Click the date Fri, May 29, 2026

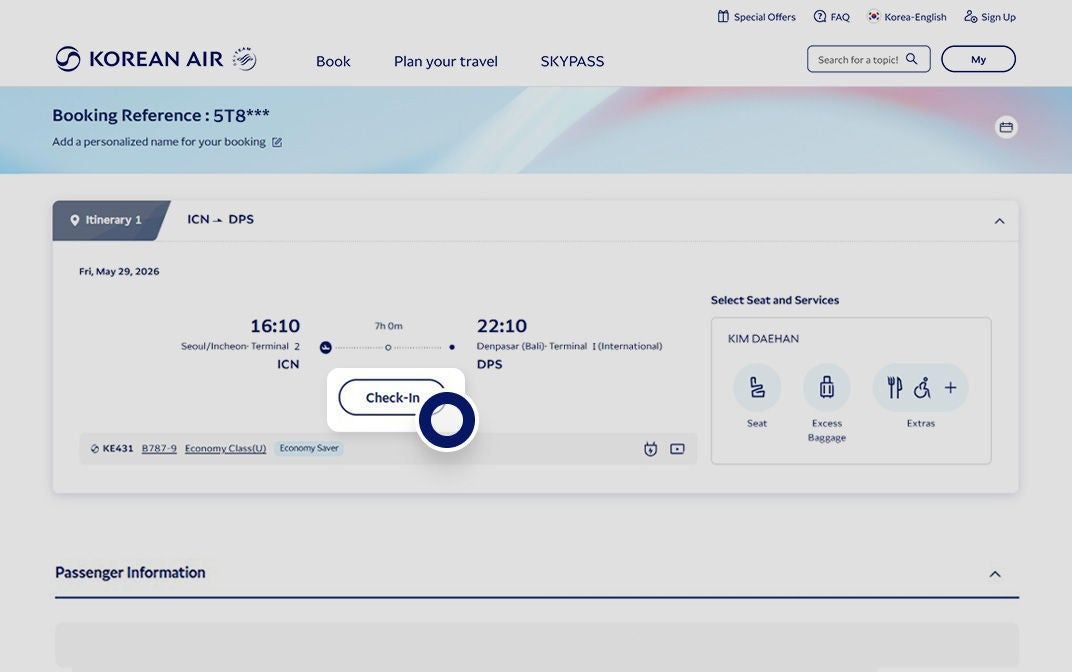pyautogui.click(x=119, y=271)
